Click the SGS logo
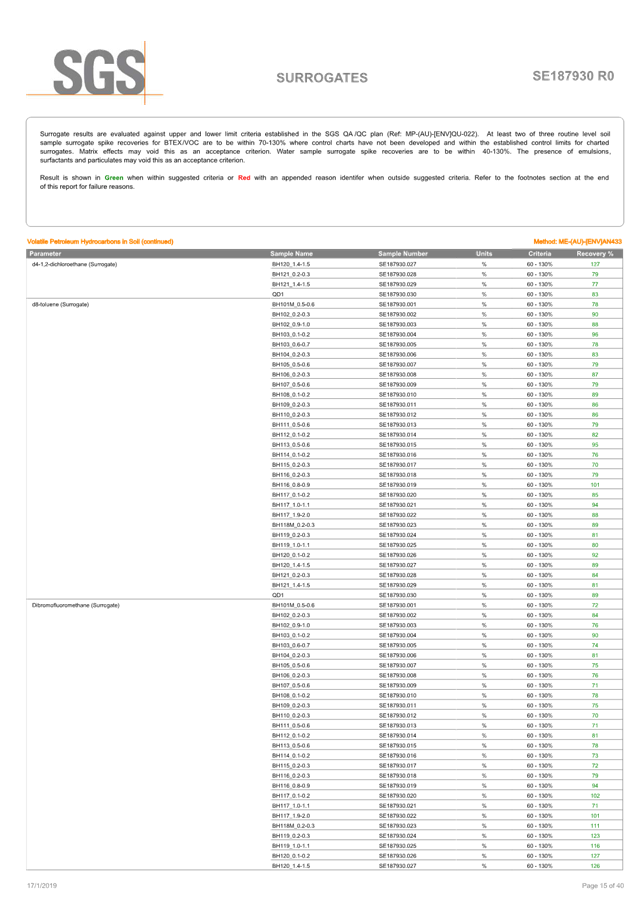This screenshot has width=638, height=903. [x=95, y=73]
